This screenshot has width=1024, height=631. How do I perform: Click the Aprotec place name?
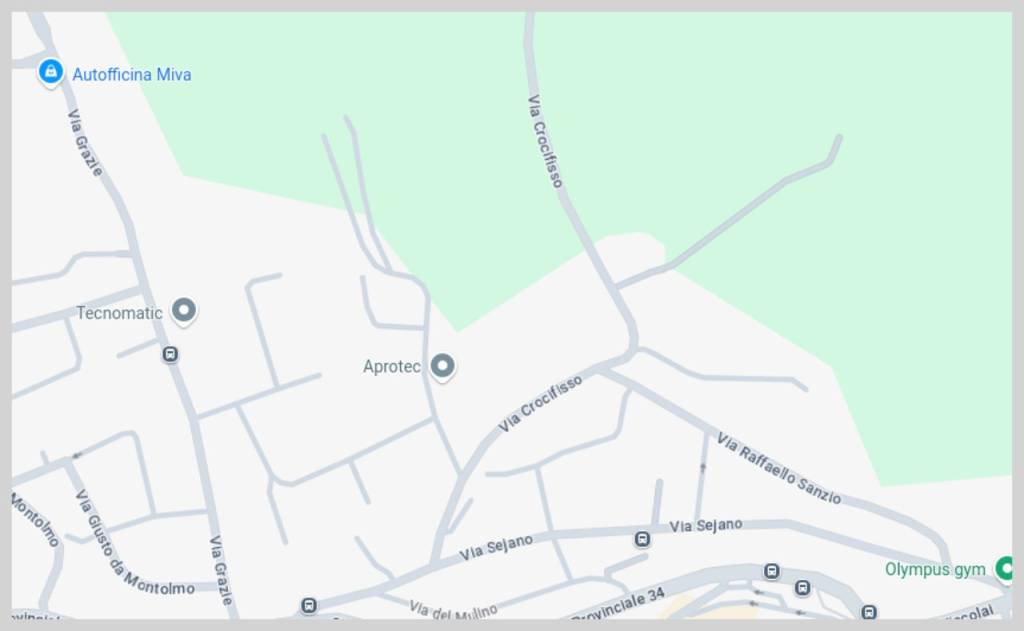pos(392,366)
